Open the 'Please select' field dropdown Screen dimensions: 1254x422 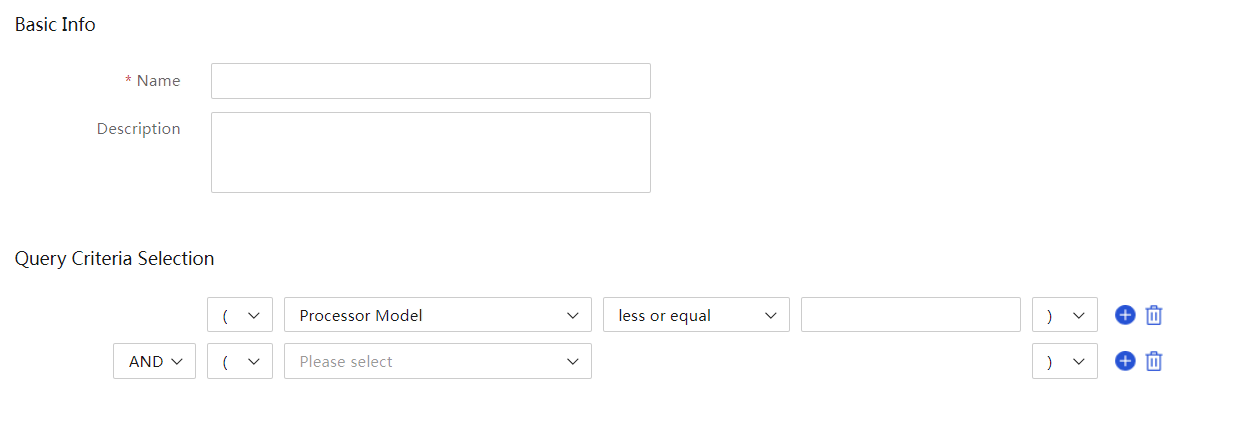click(438, 361)
